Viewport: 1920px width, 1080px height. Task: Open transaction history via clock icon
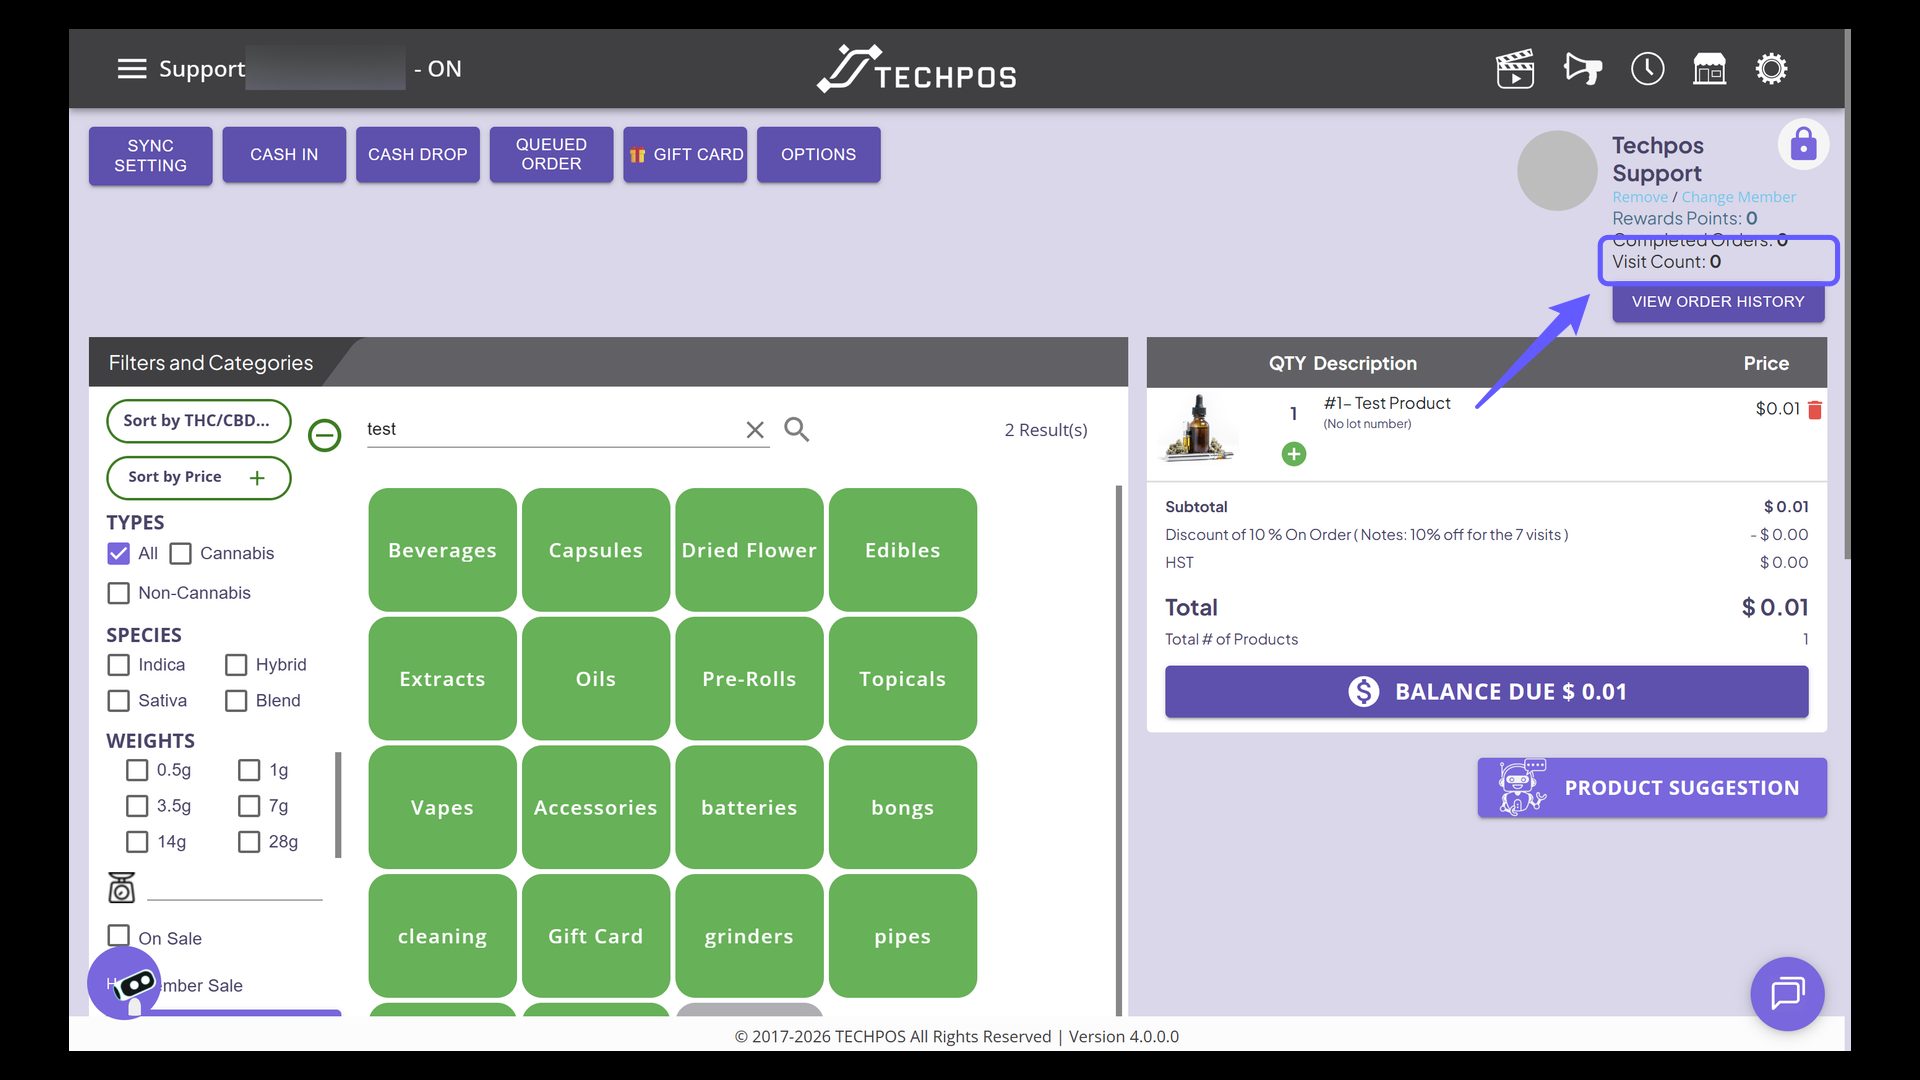tap(1647, 68)
